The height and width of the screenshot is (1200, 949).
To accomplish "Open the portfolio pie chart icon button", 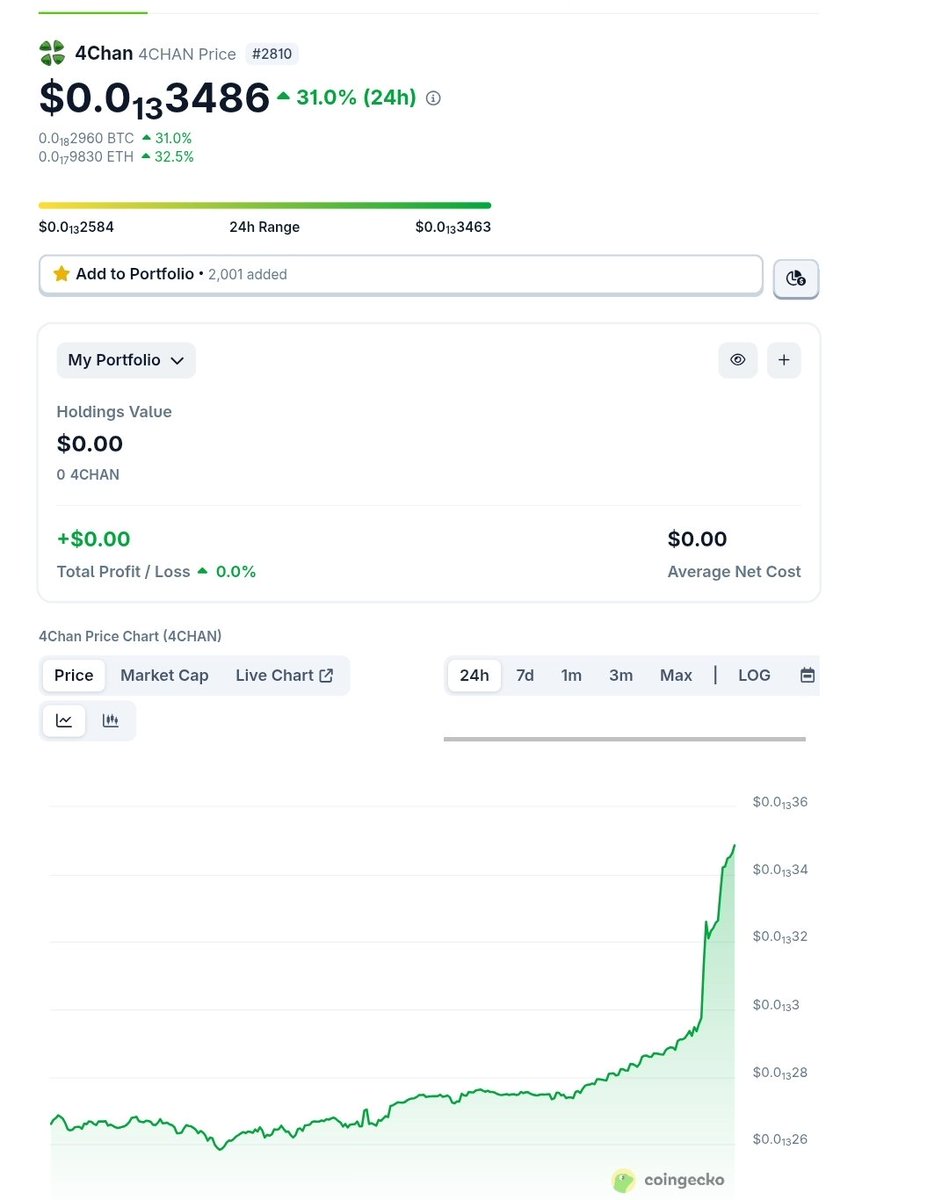I will pyautogui.click(x=796, y=278).
